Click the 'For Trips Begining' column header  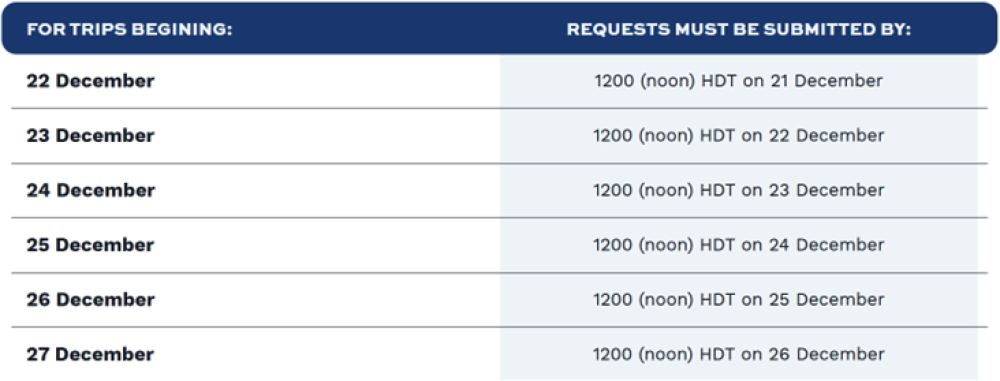pyautogui.click(x=129, y=30)
